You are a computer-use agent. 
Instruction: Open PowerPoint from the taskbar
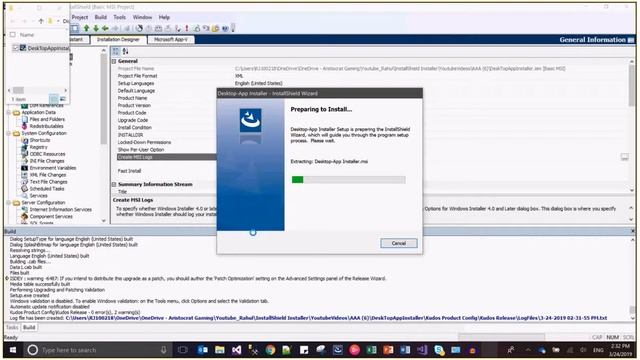388,350
